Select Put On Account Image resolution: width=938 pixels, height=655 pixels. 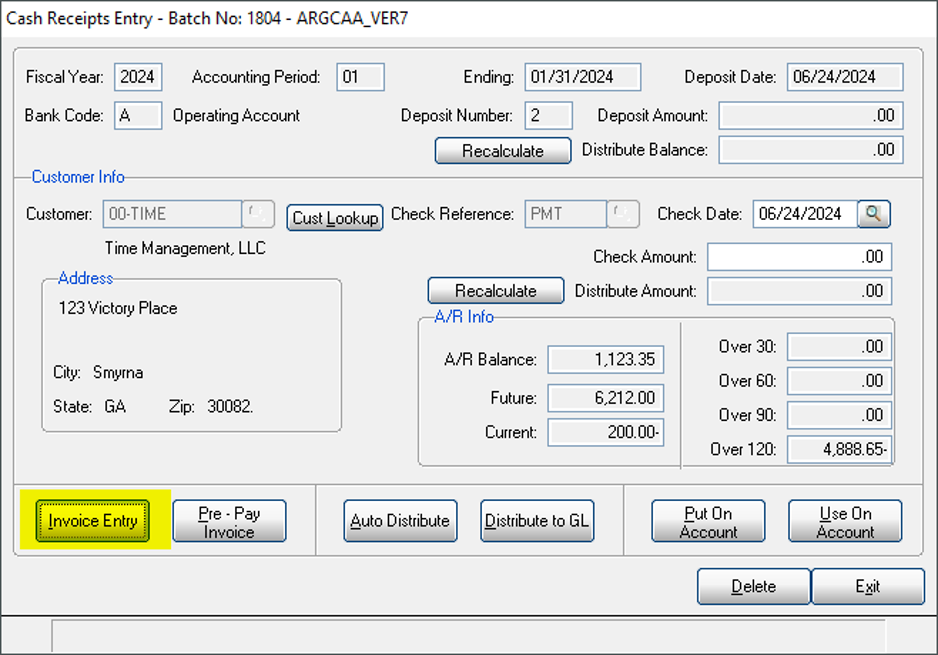coord(708,521)
